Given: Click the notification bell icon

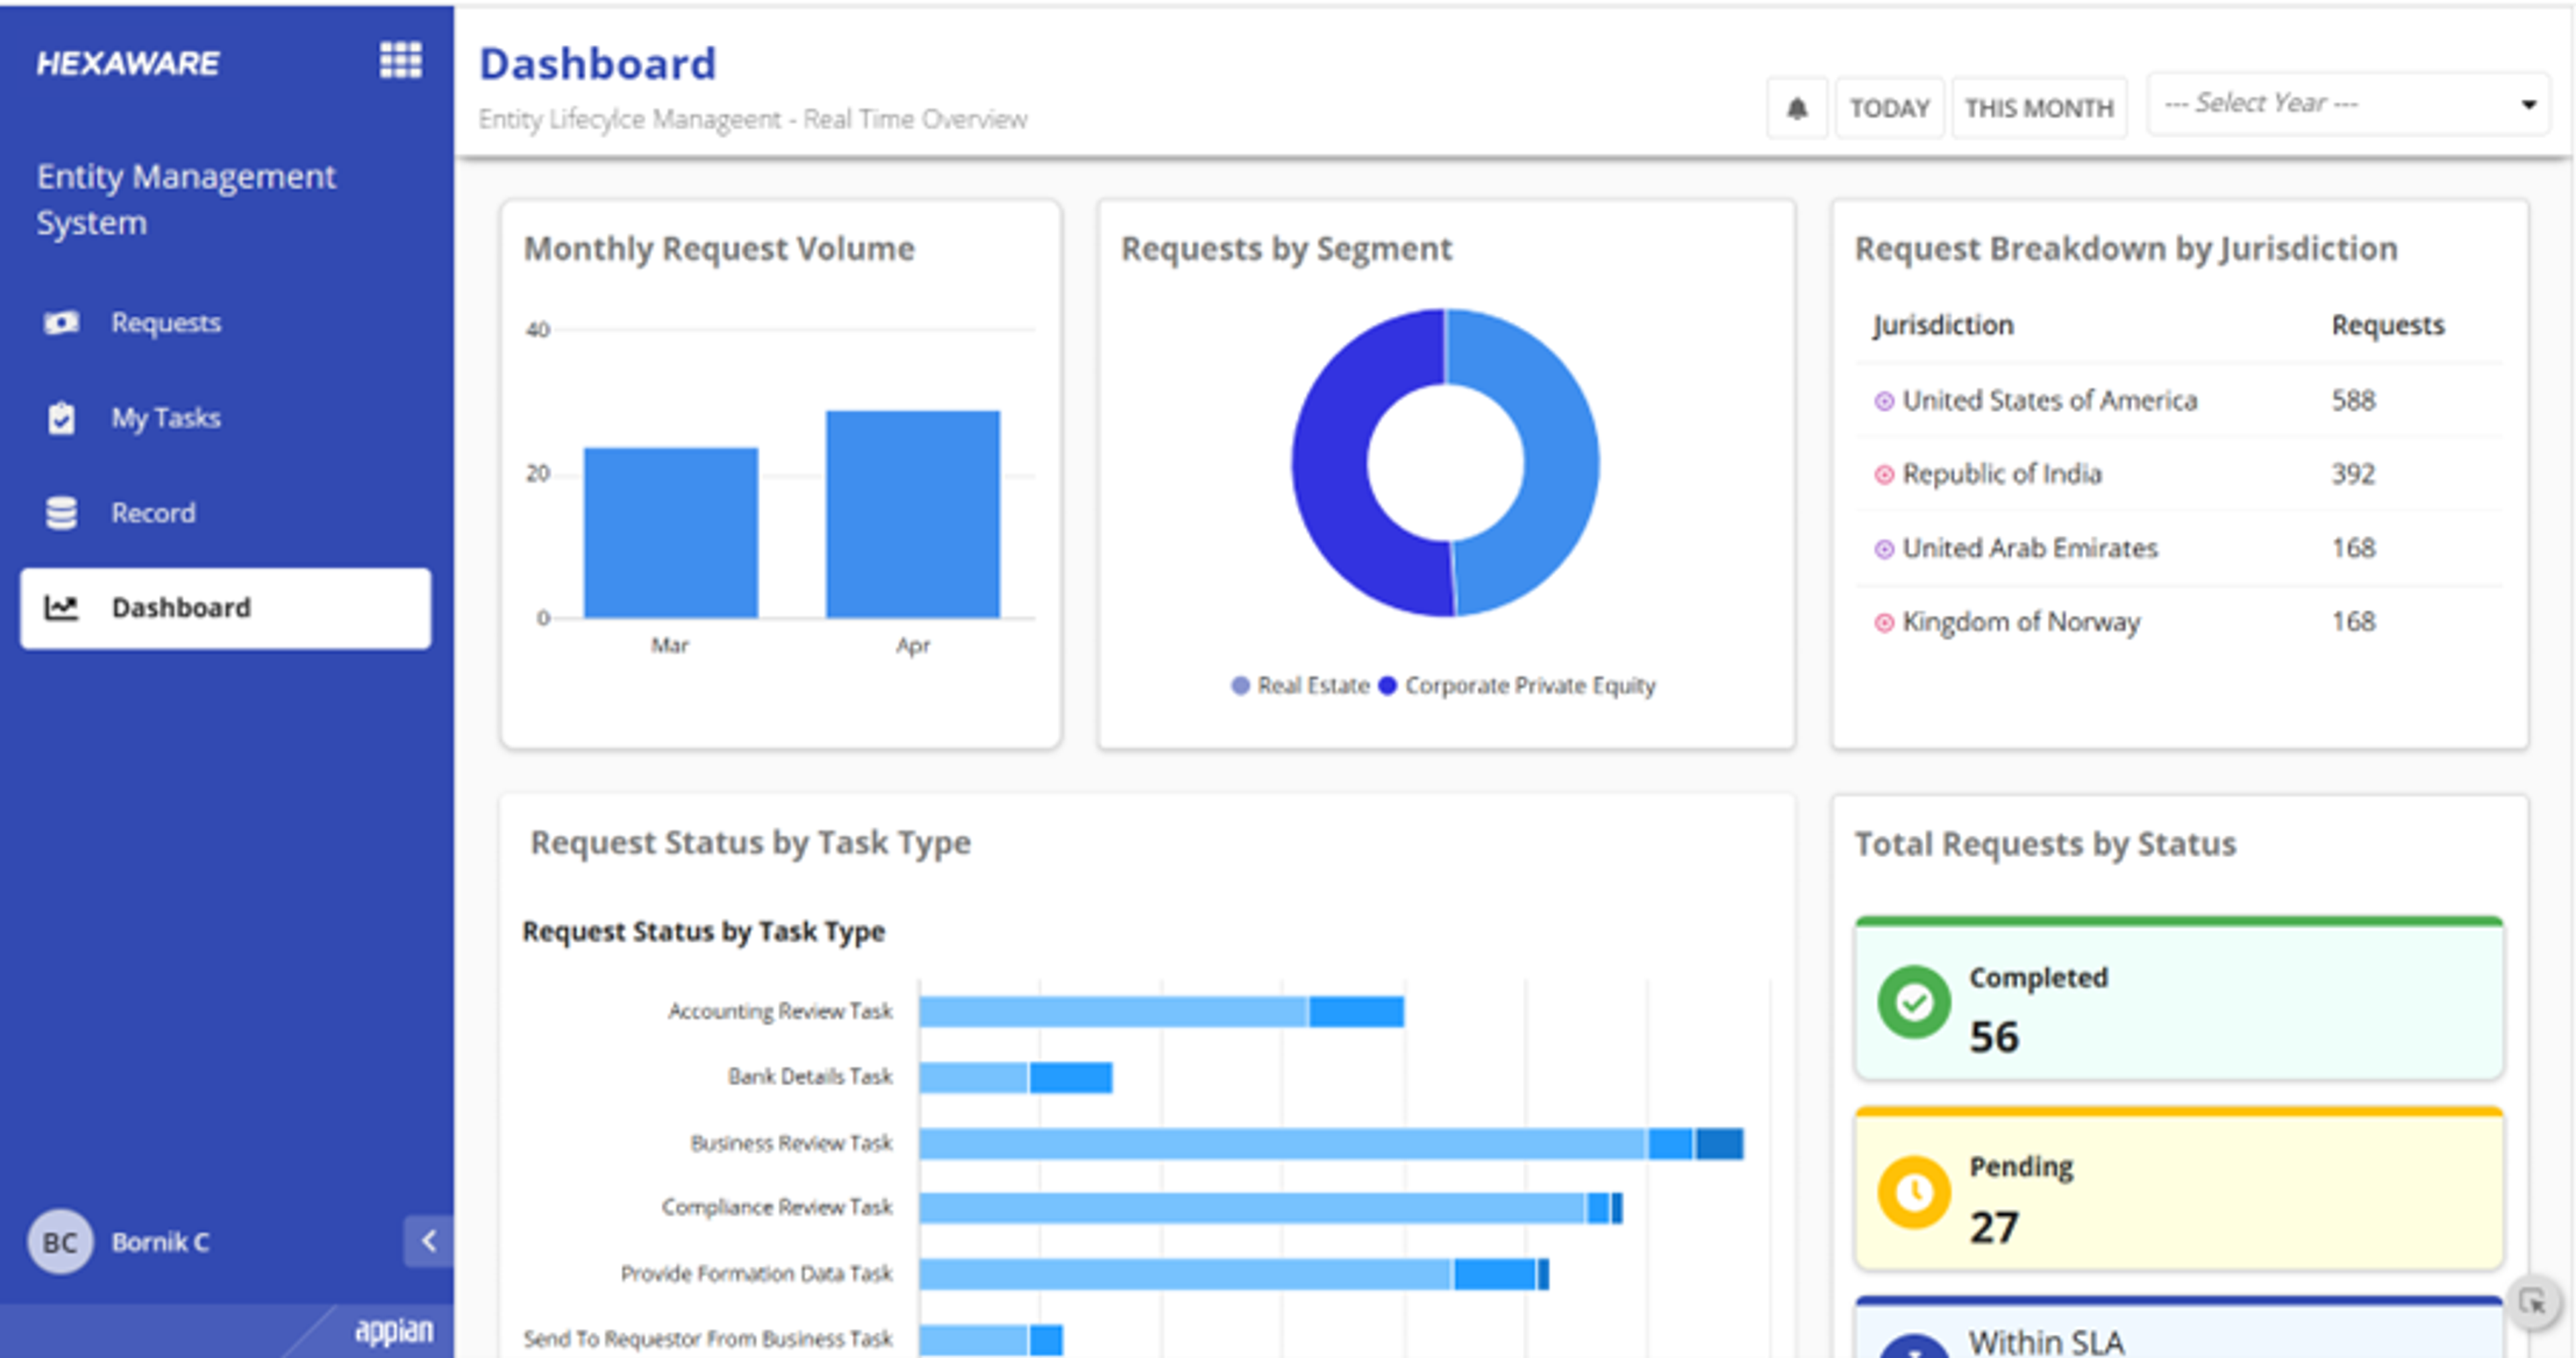Looking at the screenshot, I should tap(1797, 108).
